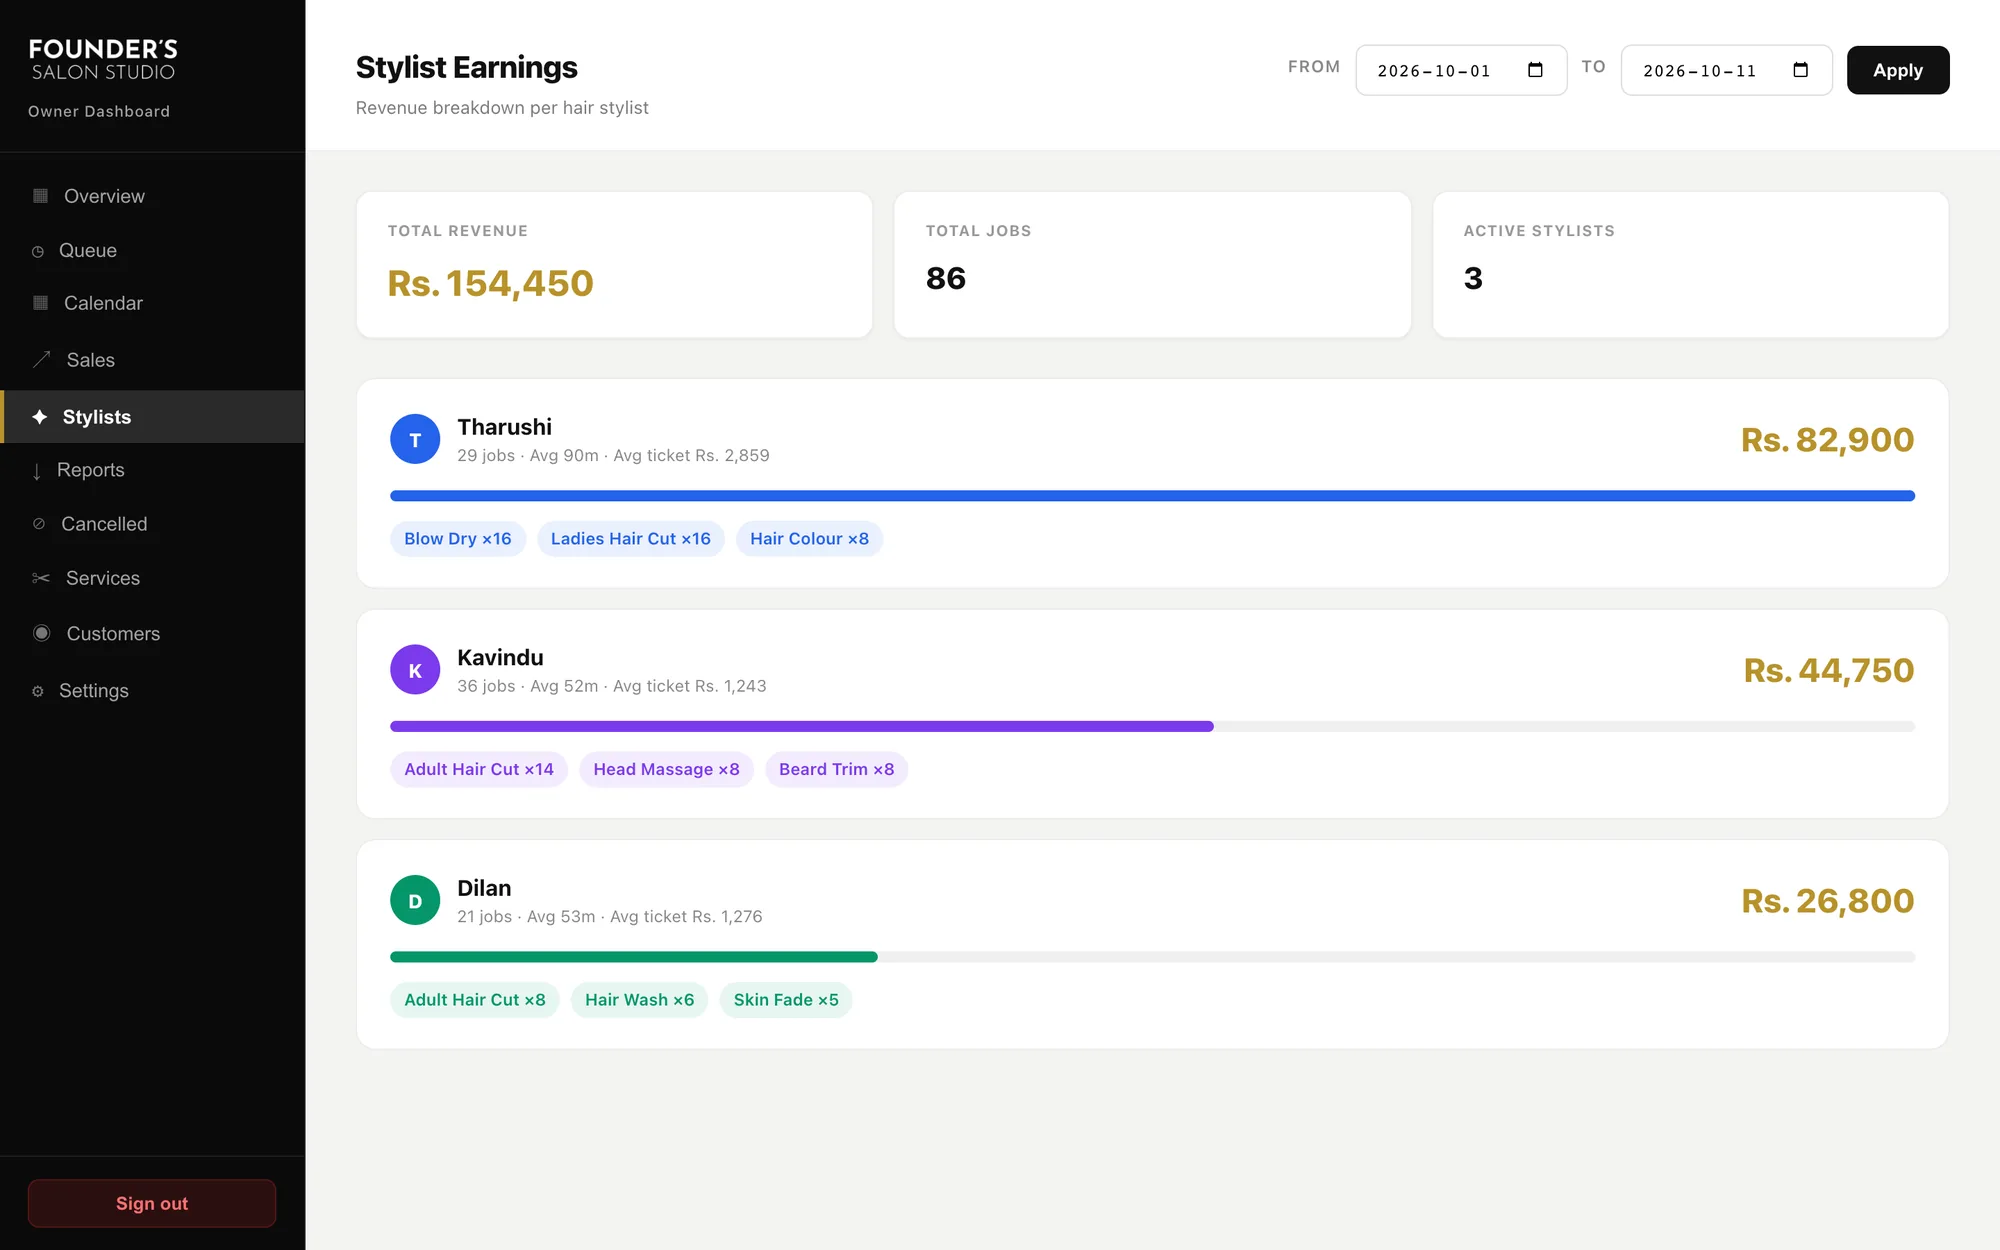
Task: Click the Beard Trim ×8 tag
Action: coord(837,770)
